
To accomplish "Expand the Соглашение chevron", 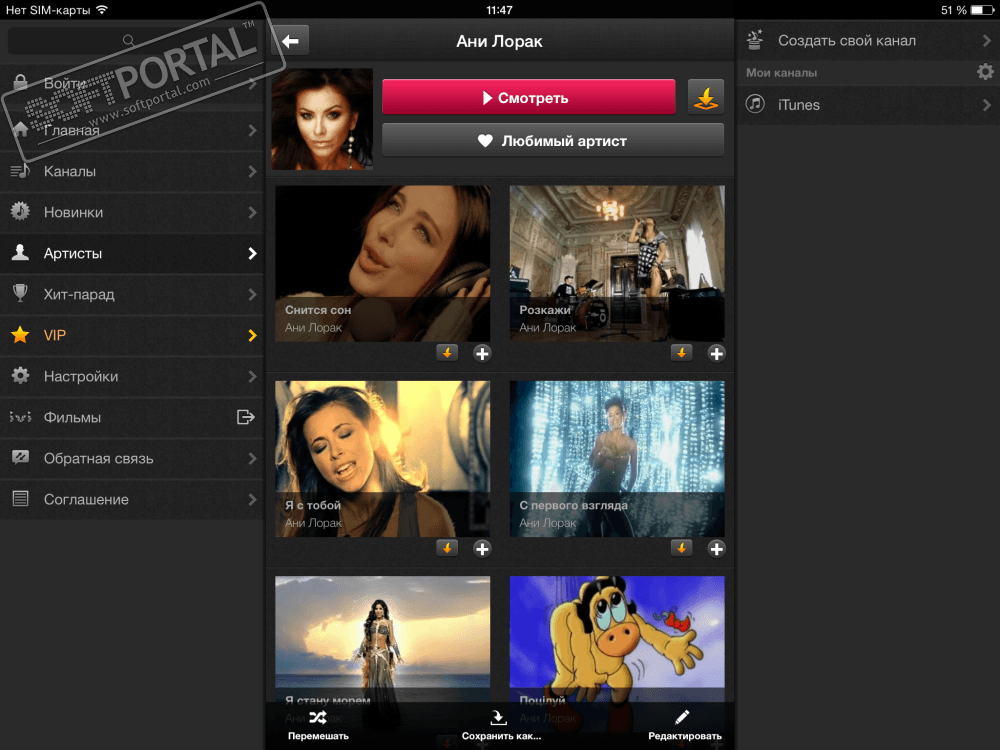I will pyautogui.click(x=253, y=499).
